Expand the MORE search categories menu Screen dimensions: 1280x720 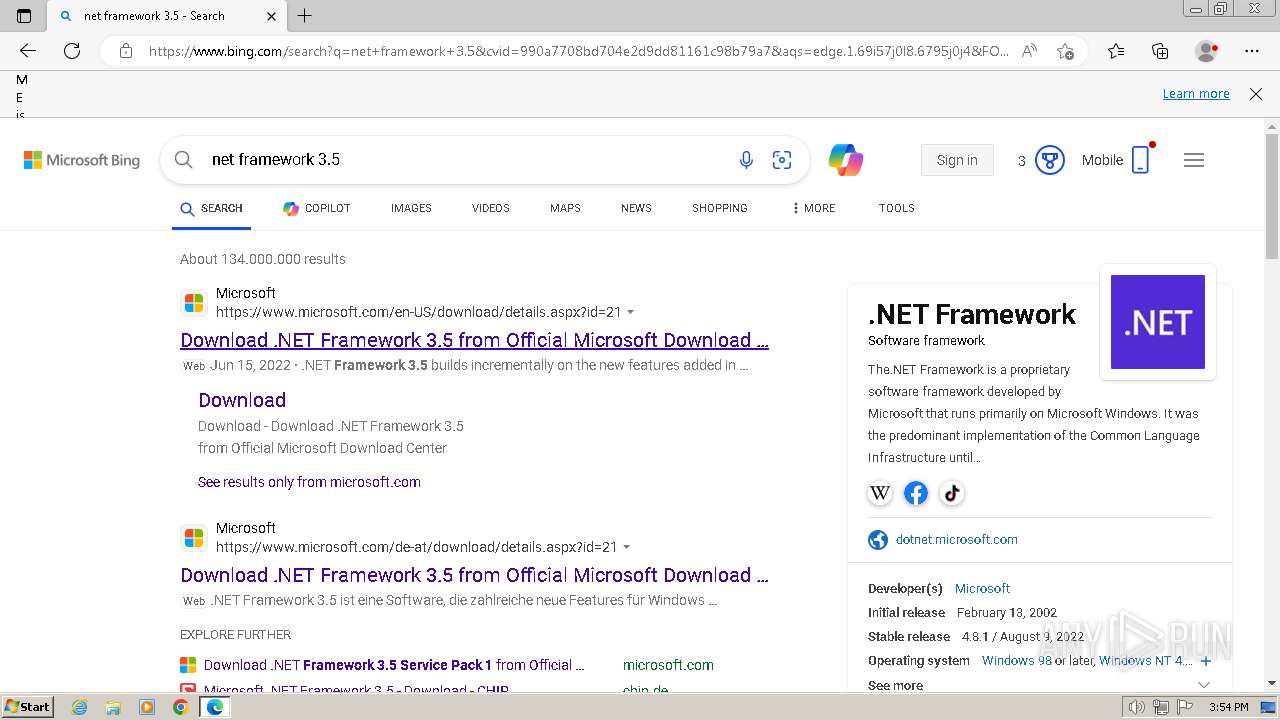(x=813, y=208)
